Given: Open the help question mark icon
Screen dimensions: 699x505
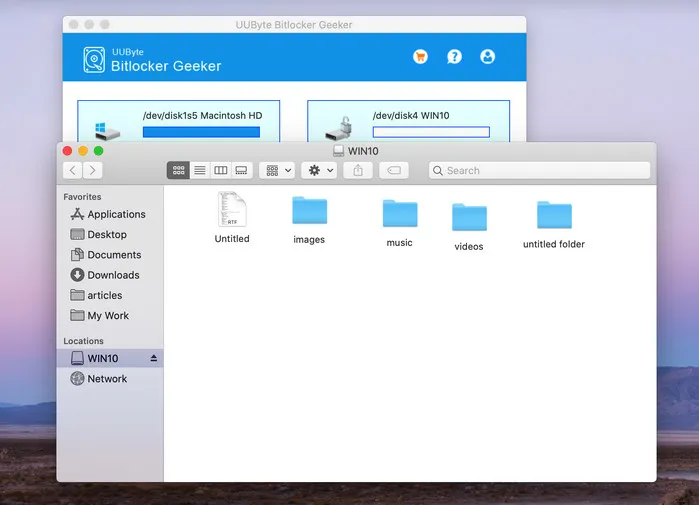Looking at the screenshot, I should (x=454, y=57).
